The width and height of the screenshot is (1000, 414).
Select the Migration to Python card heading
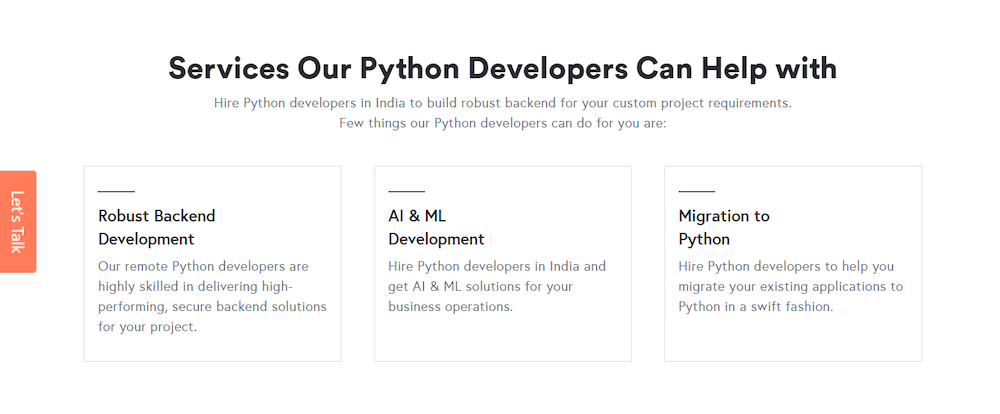point(724,228)
